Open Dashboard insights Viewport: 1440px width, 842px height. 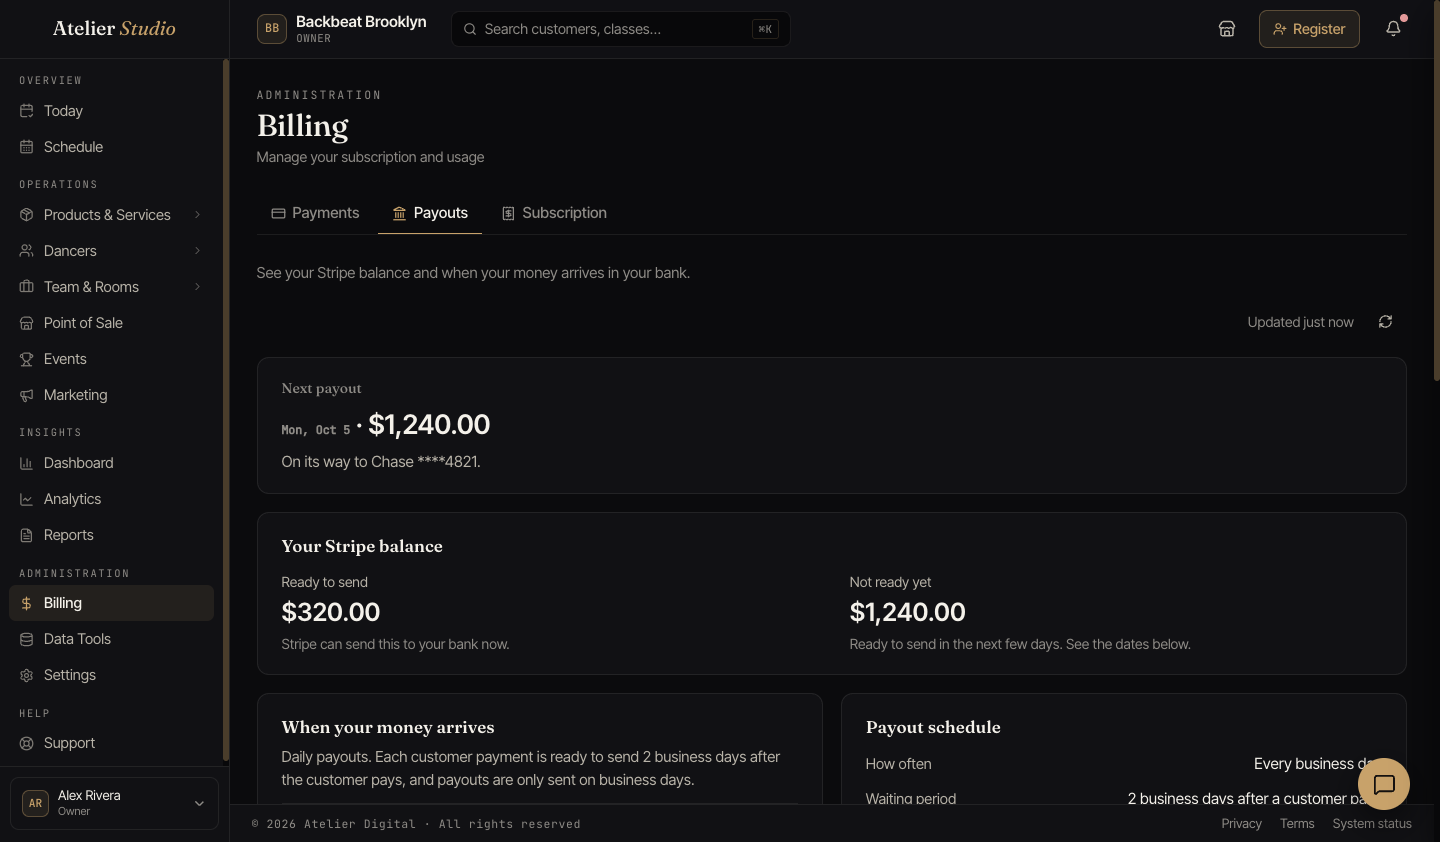(112, 463)
